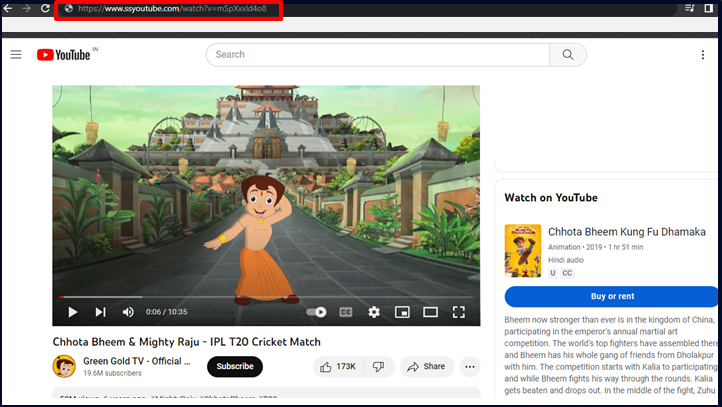Viewport: 722px width, 407px height.
Task: Click the Subscribe button
Action: pos(235,366)
